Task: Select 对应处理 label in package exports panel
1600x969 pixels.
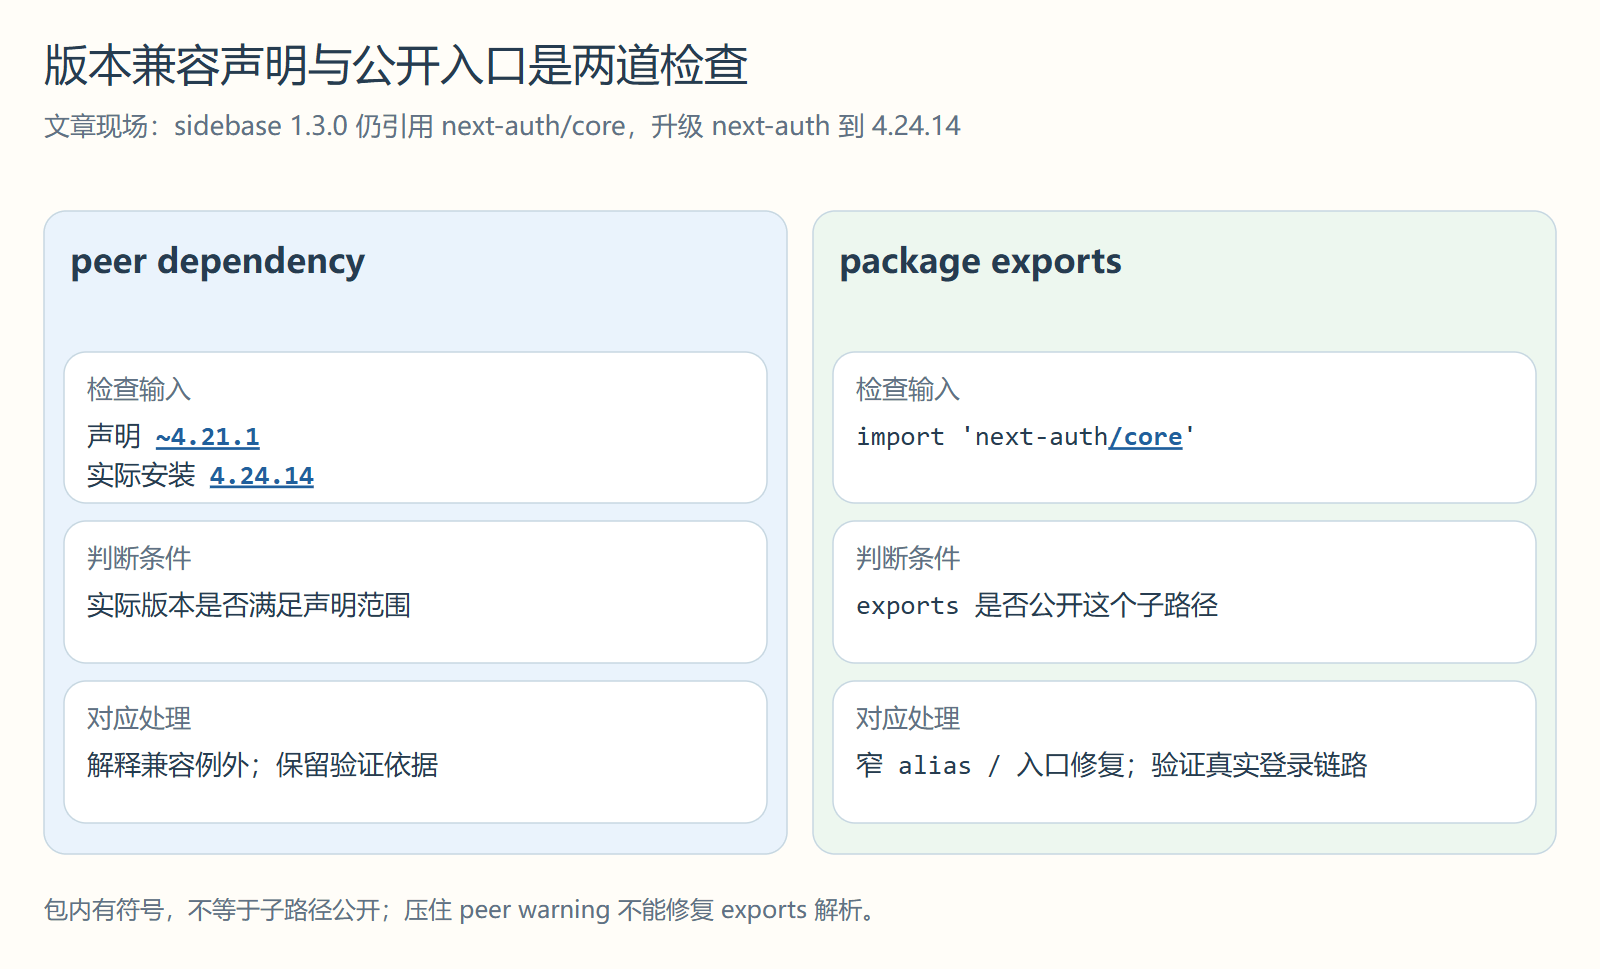Action: pos(908,718)
